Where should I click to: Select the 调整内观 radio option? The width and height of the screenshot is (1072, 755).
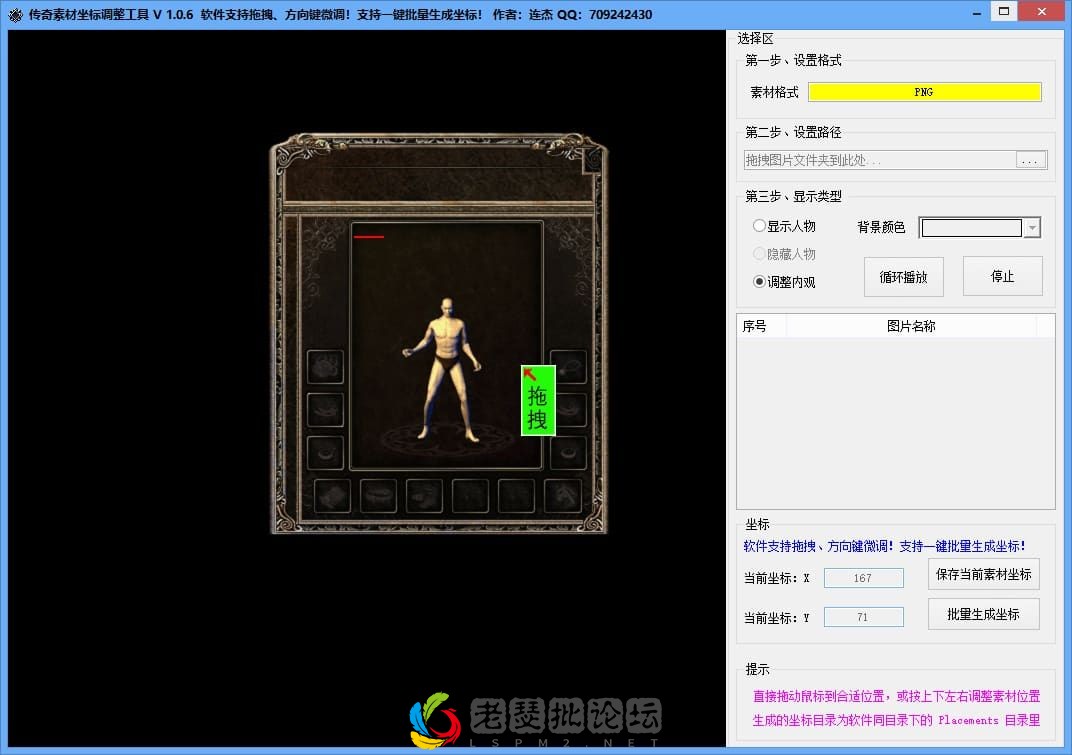click(x=759, y=280)
